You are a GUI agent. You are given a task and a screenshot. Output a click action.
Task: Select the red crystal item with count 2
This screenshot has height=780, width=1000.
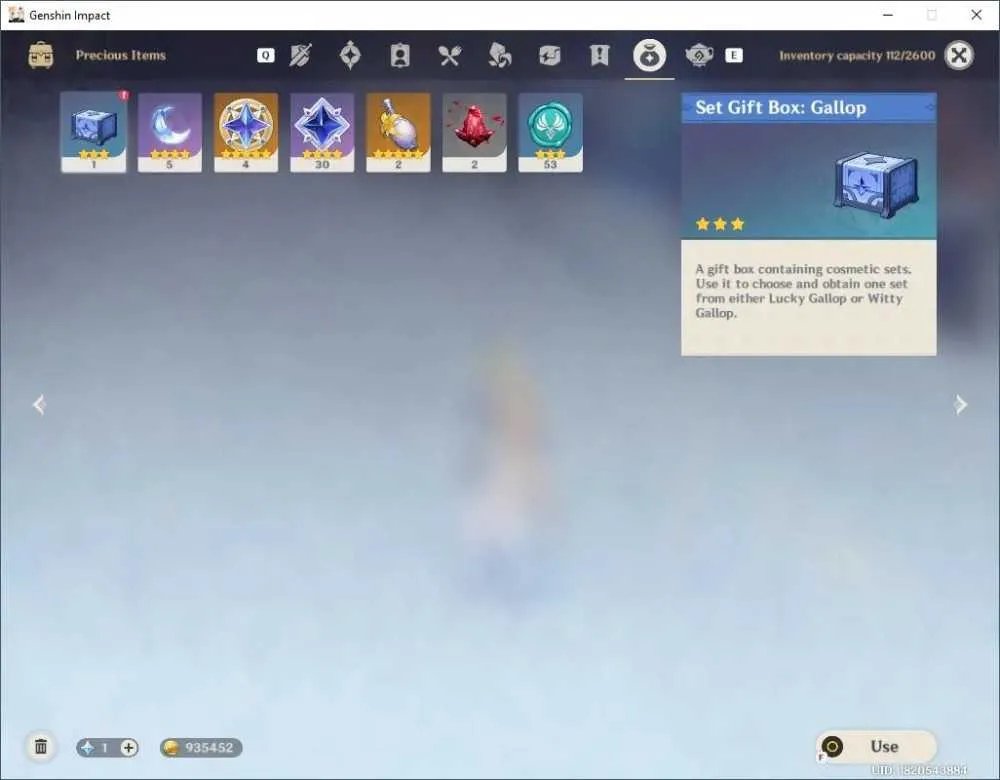coord(474,132)
